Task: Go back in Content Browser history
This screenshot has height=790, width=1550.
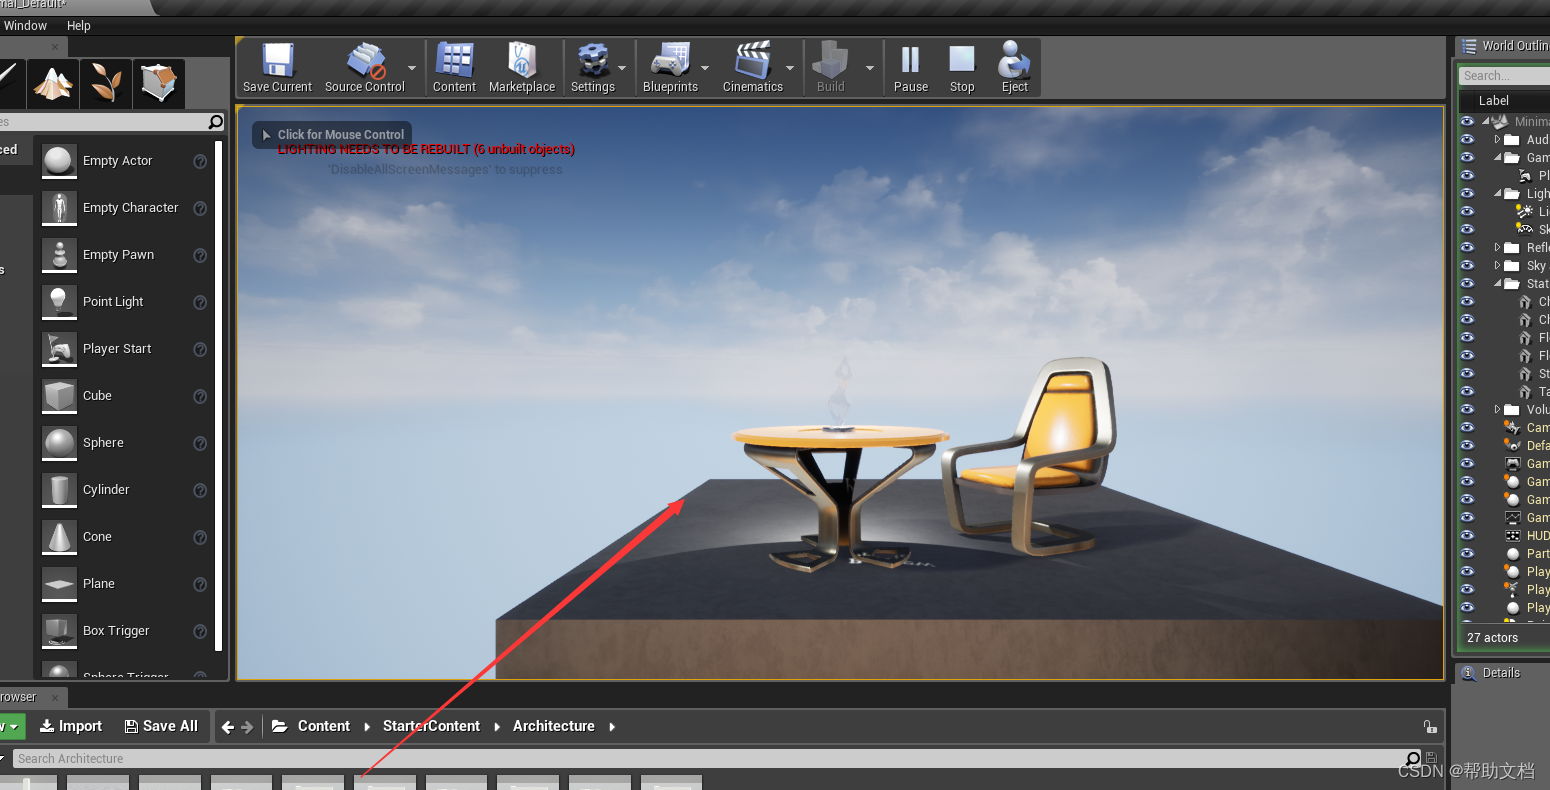Action: coord(228,727)
